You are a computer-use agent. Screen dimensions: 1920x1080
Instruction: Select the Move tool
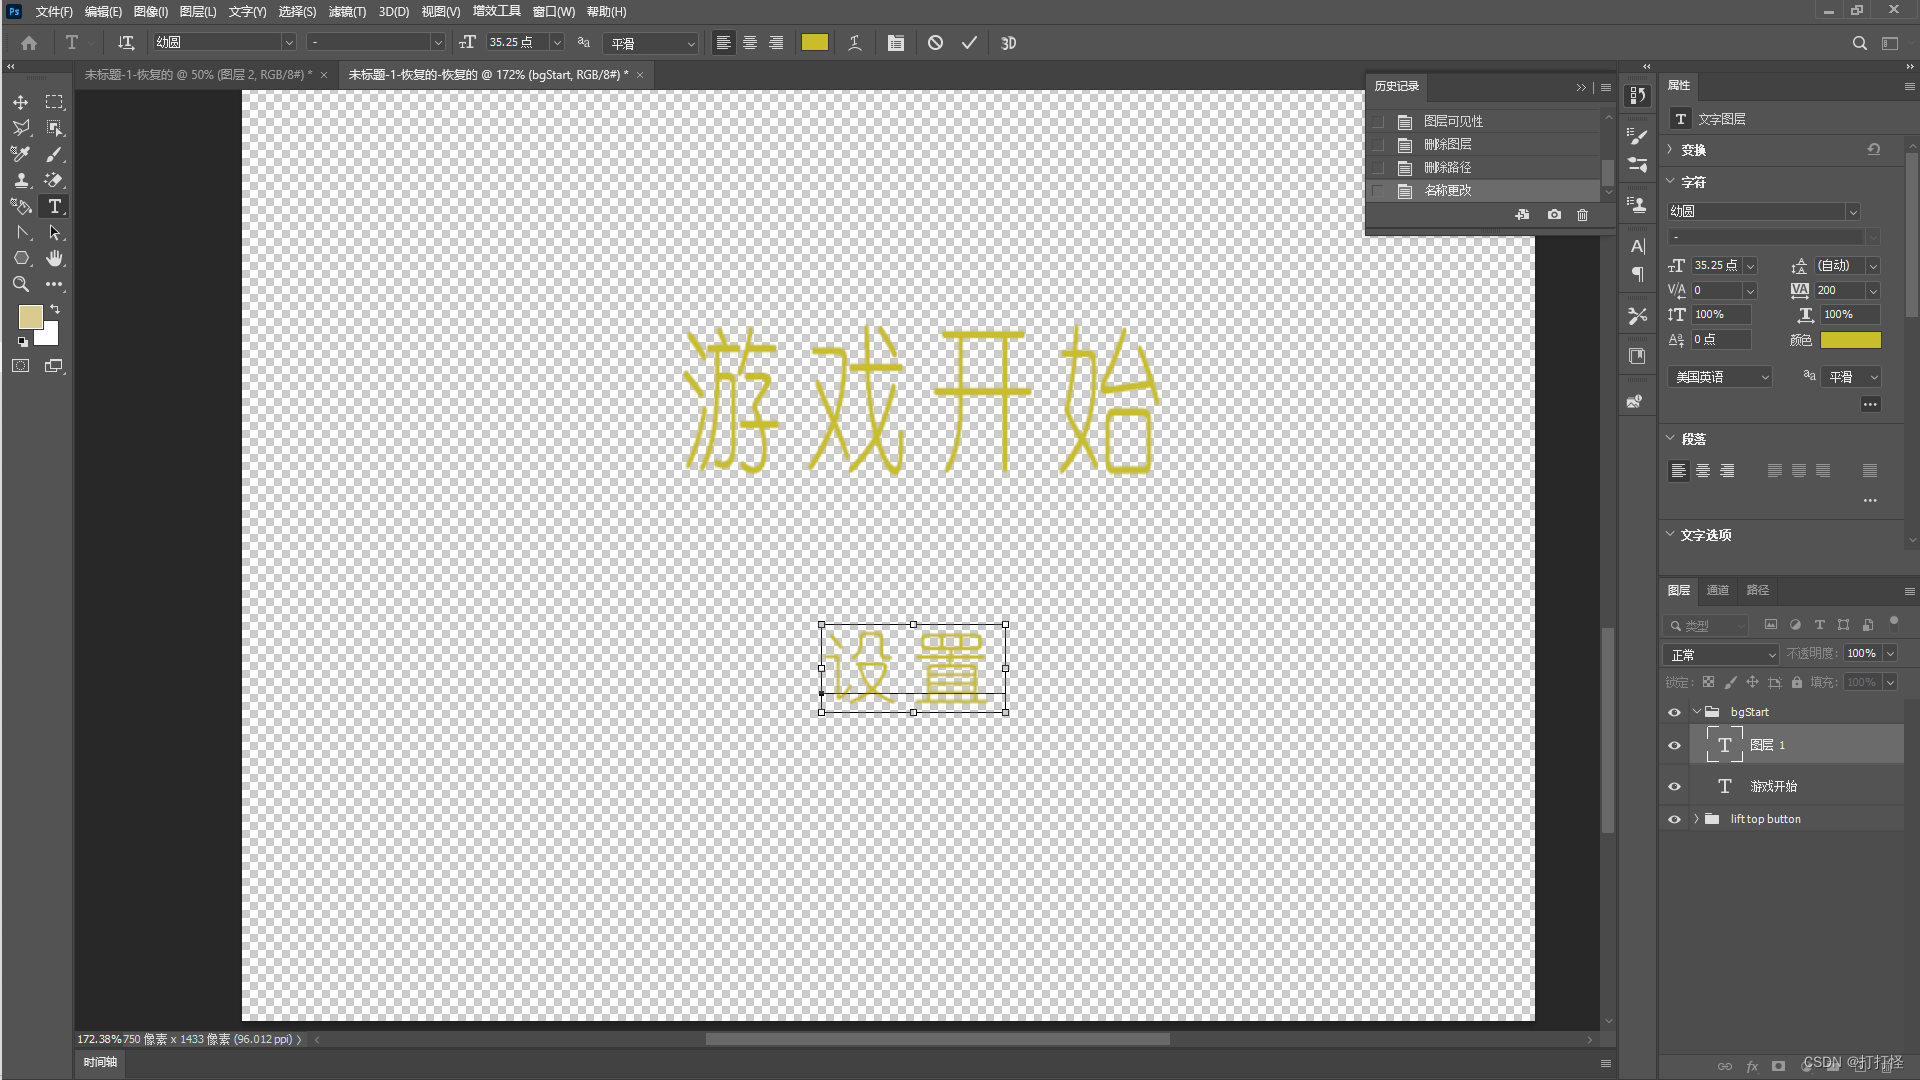(x=20, y=102)
